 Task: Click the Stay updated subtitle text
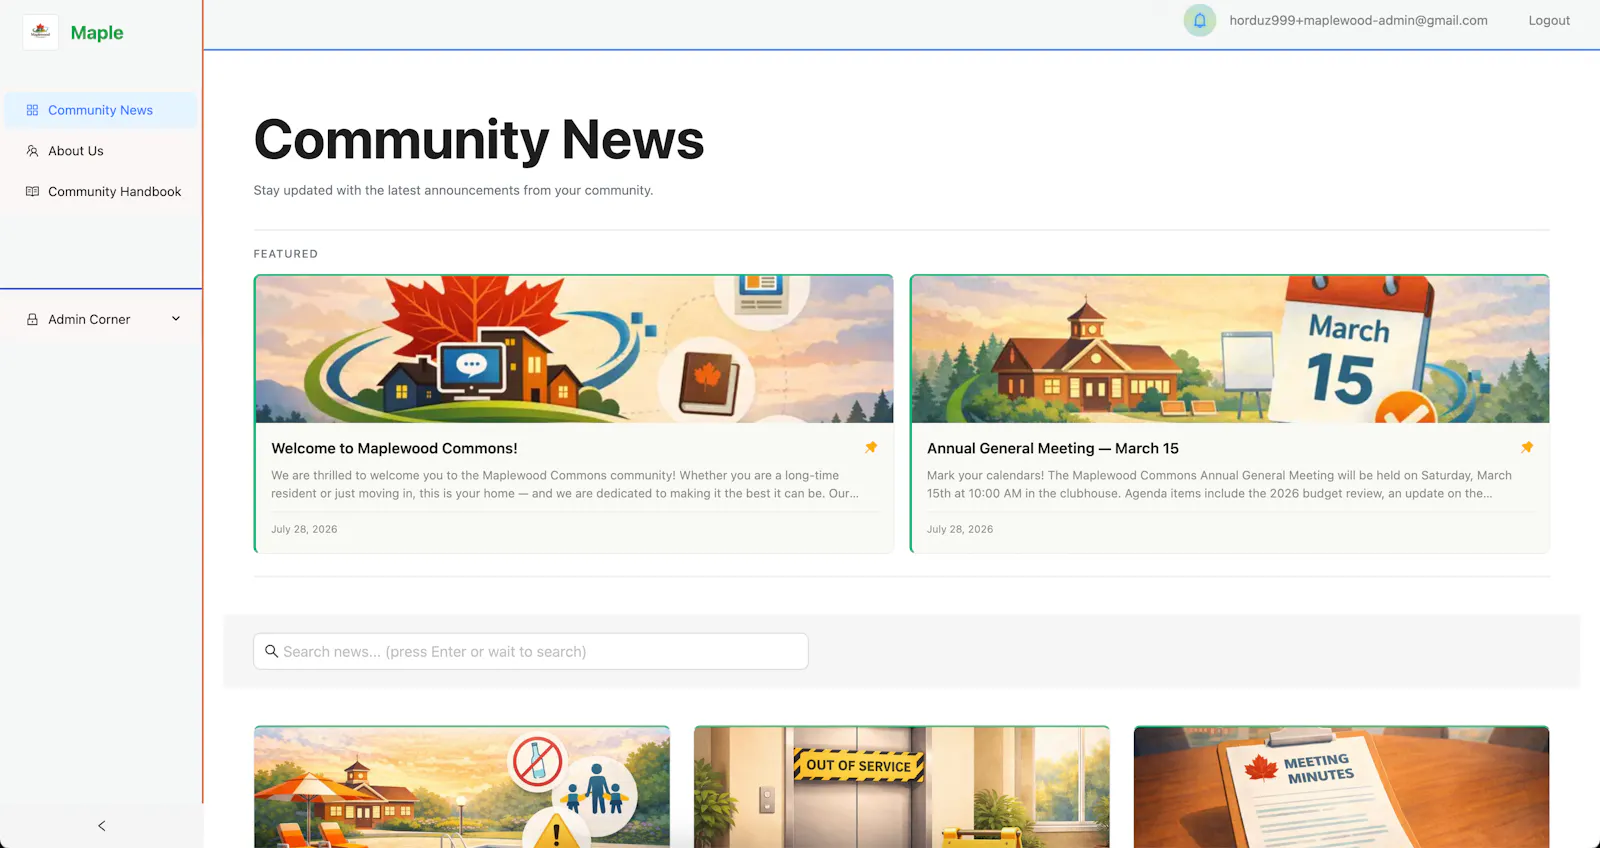pyautogui.click(x=453, y=190)
